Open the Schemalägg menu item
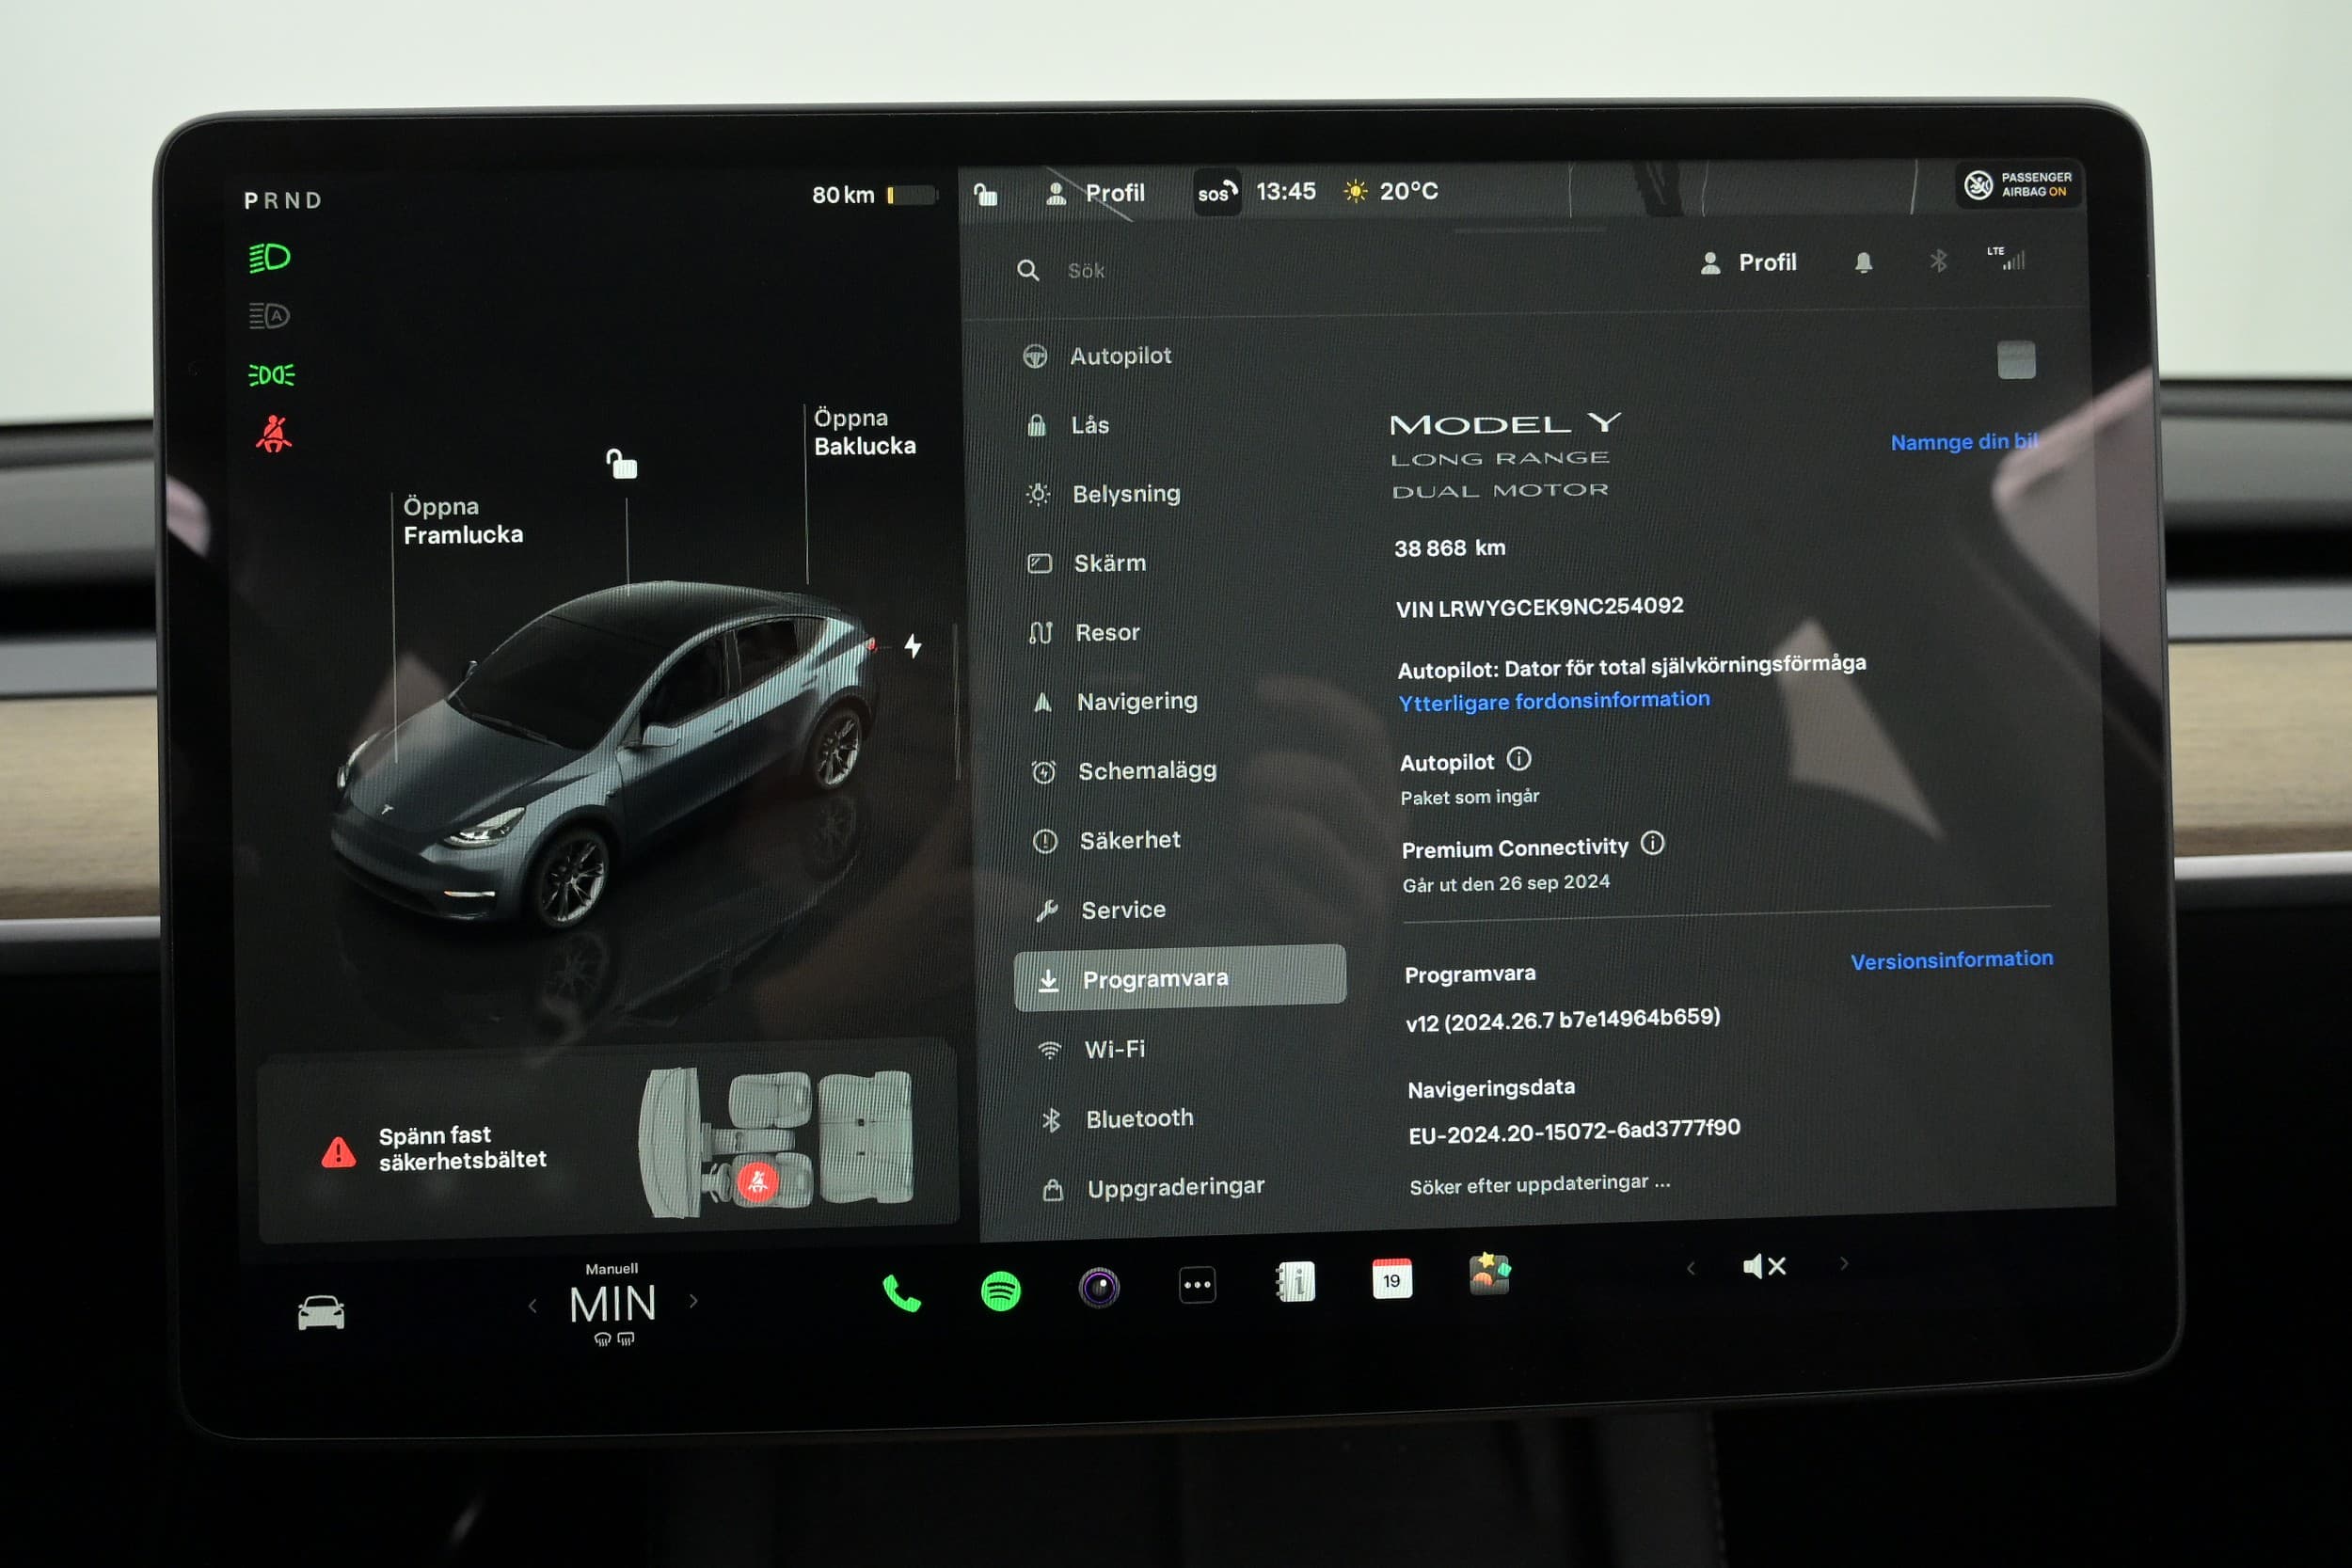The image size is (2352, 1568). [x=1124, y=771]
